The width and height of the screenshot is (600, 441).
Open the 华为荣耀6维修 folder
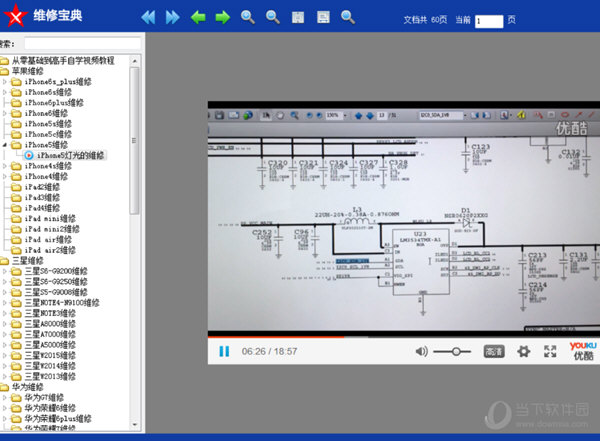point(50,408)
